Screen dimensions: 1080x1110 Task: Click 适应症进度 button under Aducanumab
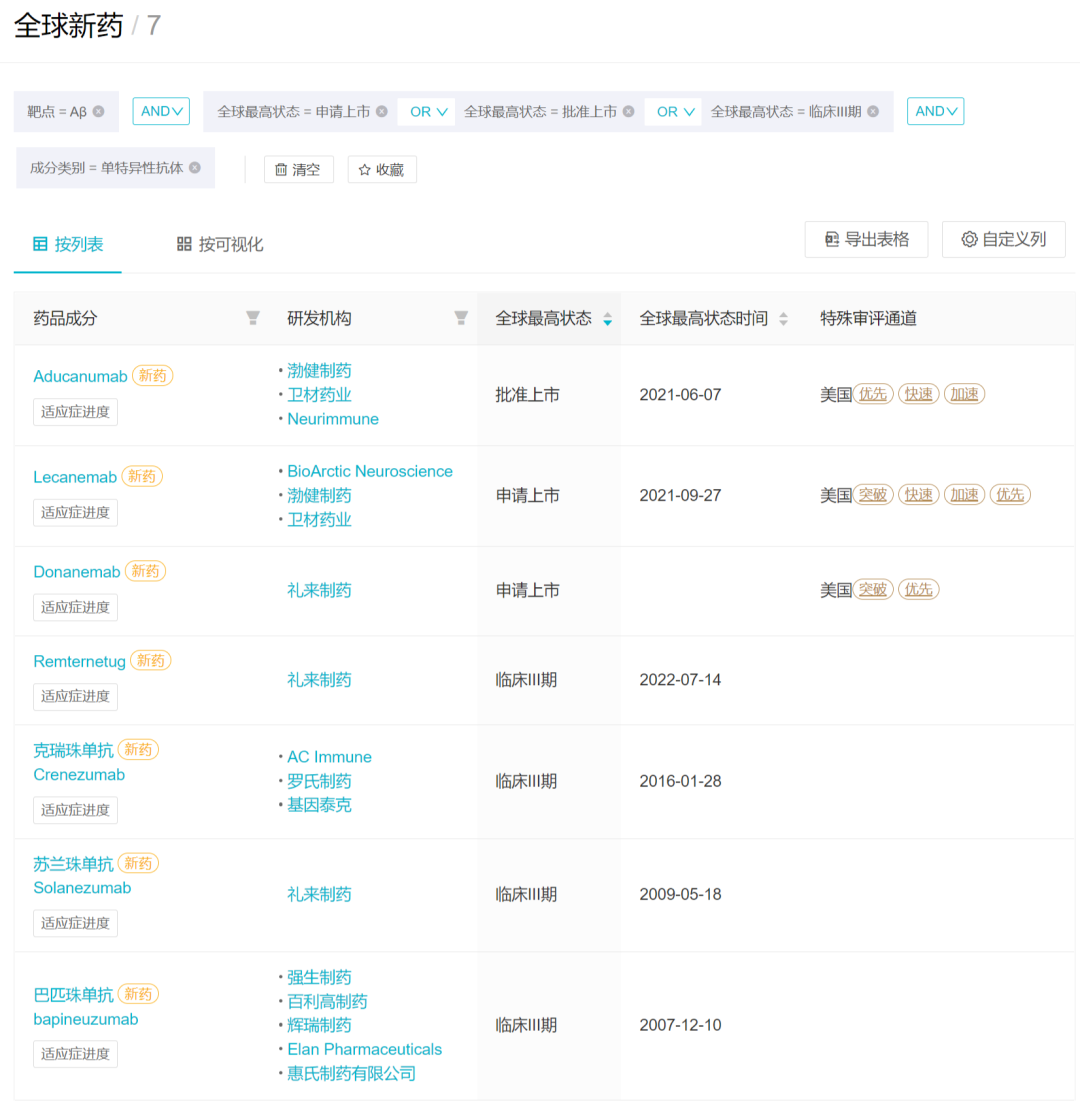pyautogui.click(x=75, y=412)
